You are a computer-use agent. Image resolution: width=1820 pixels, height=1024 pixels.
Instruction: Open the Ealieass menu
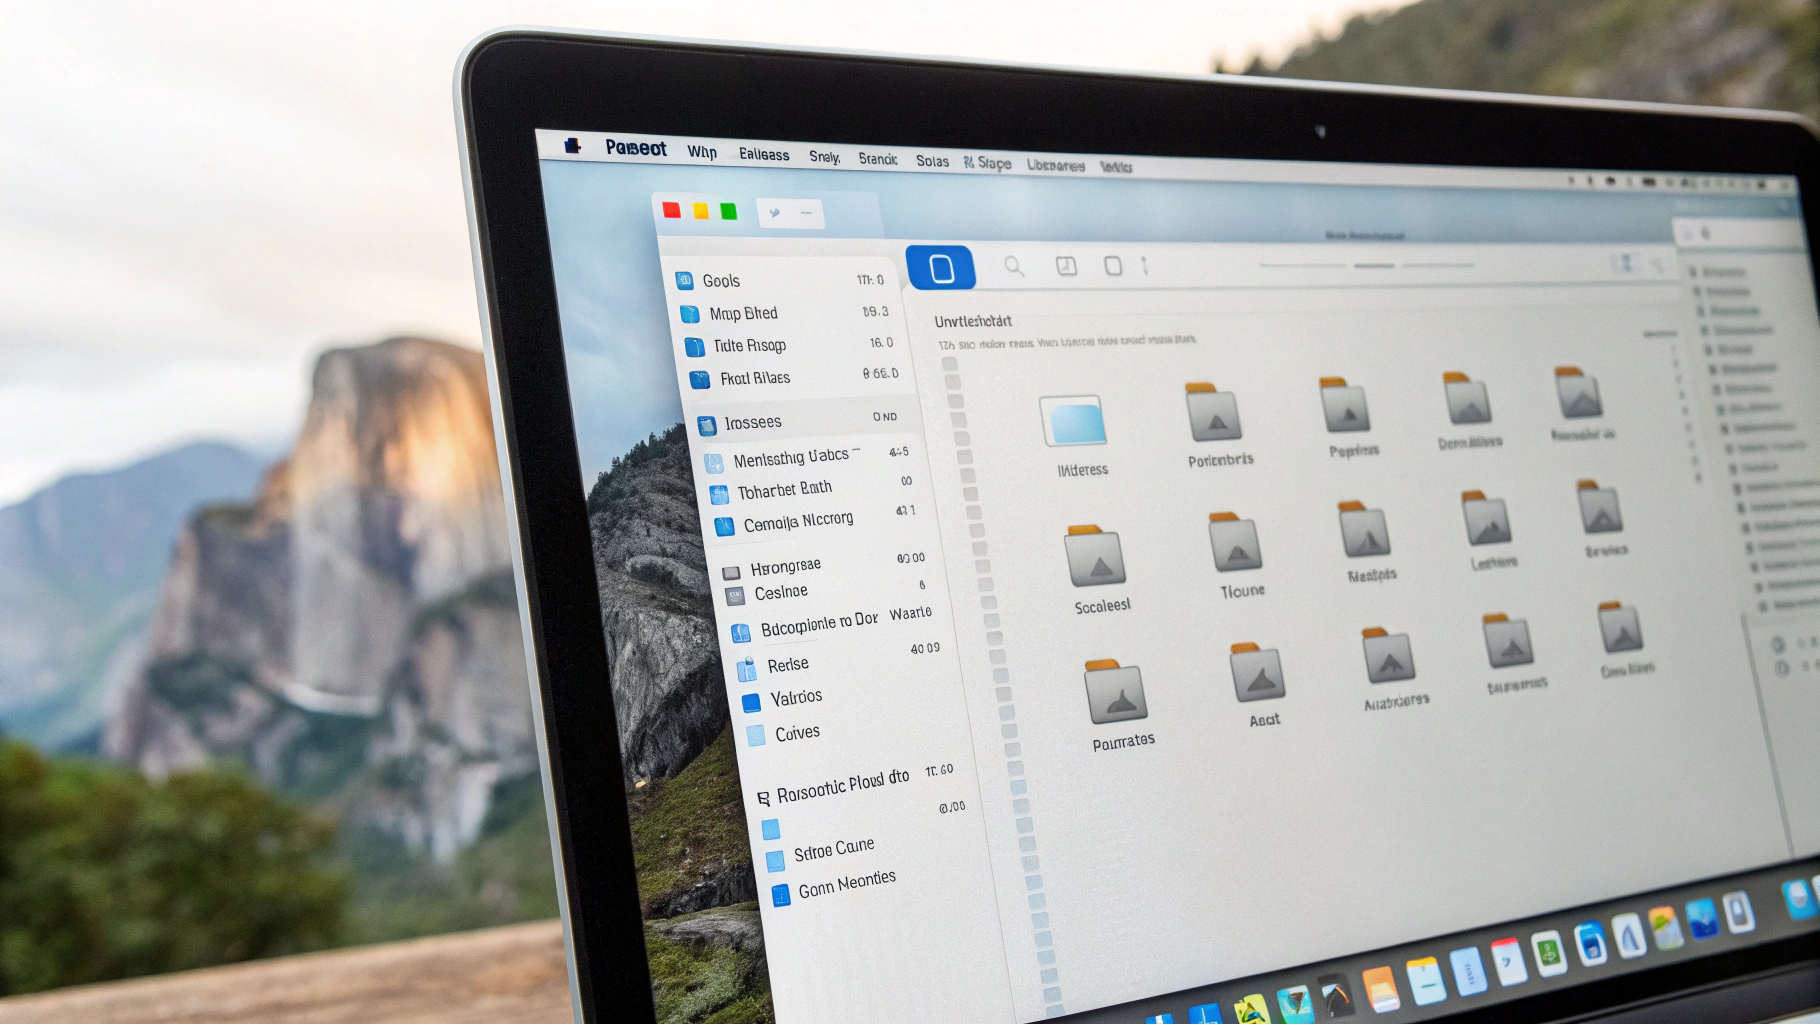click(764, 154)
